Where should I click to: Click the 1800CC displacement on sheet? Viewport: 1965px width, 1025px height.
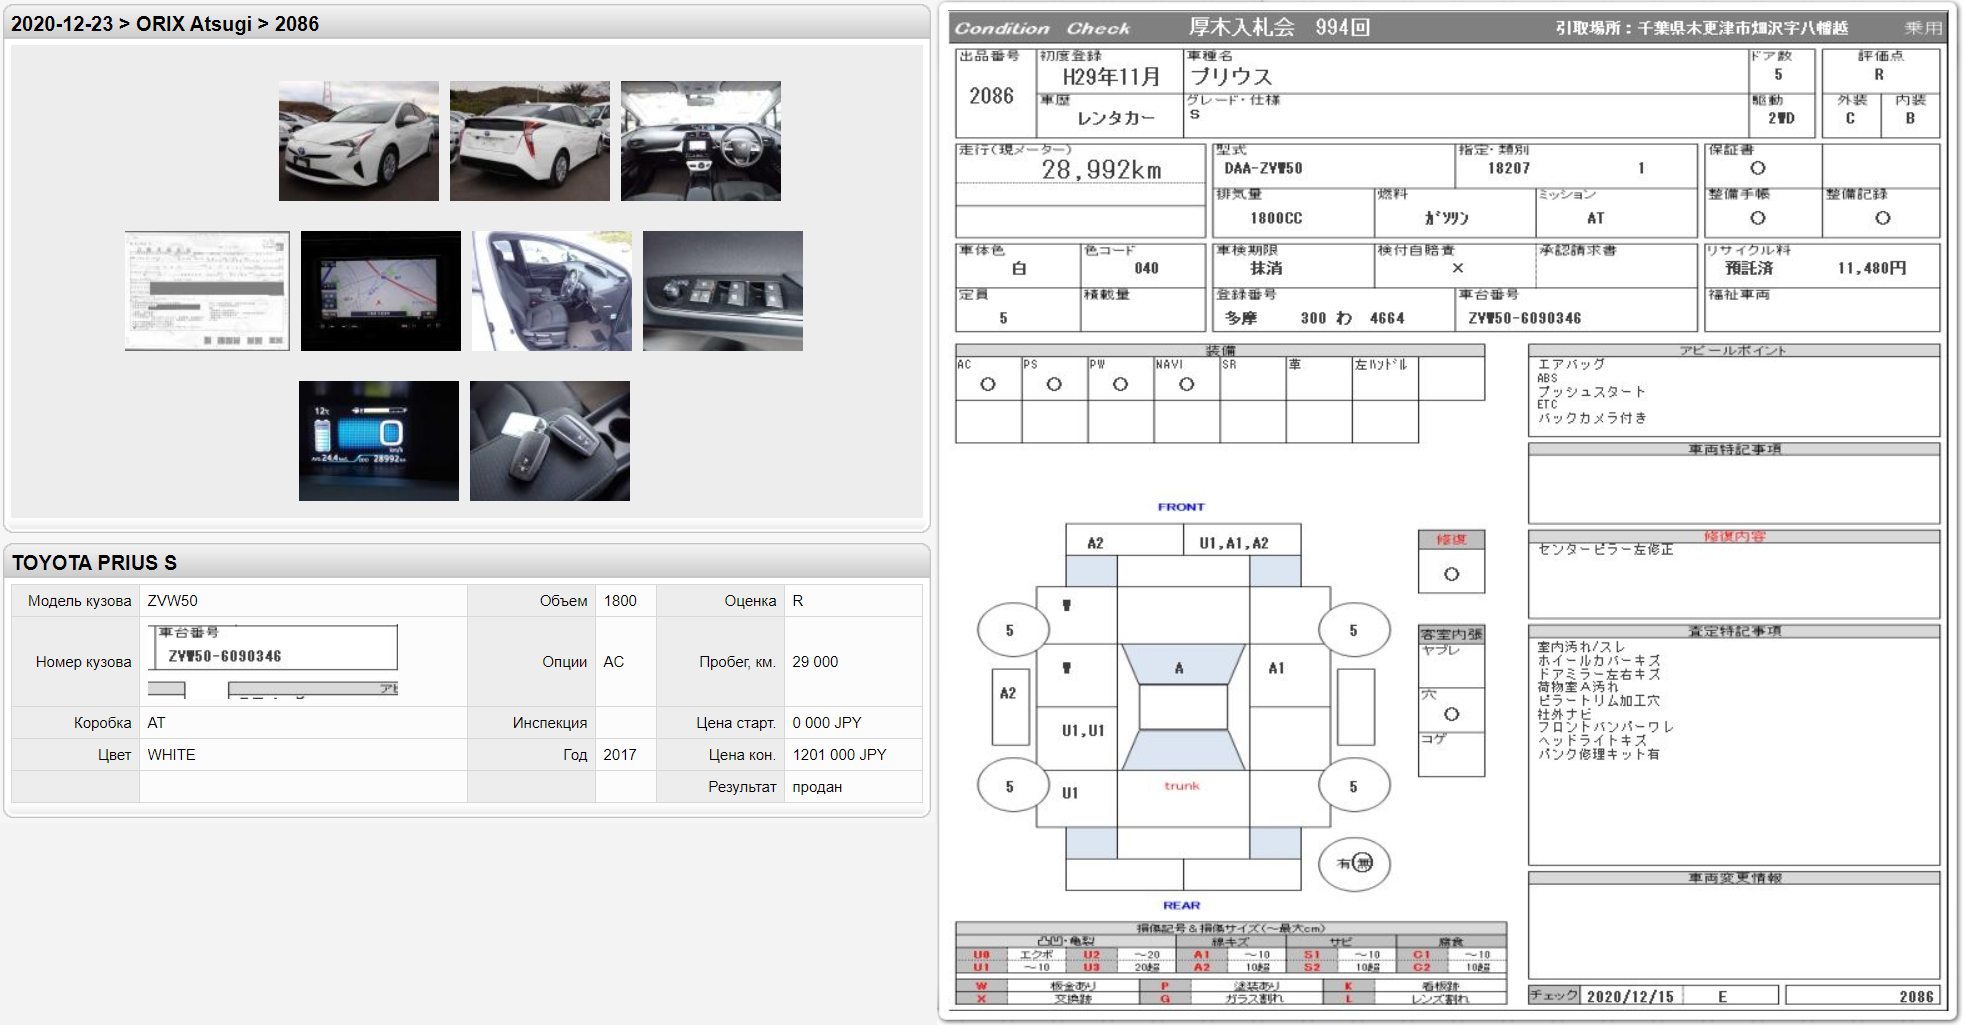1276,218
